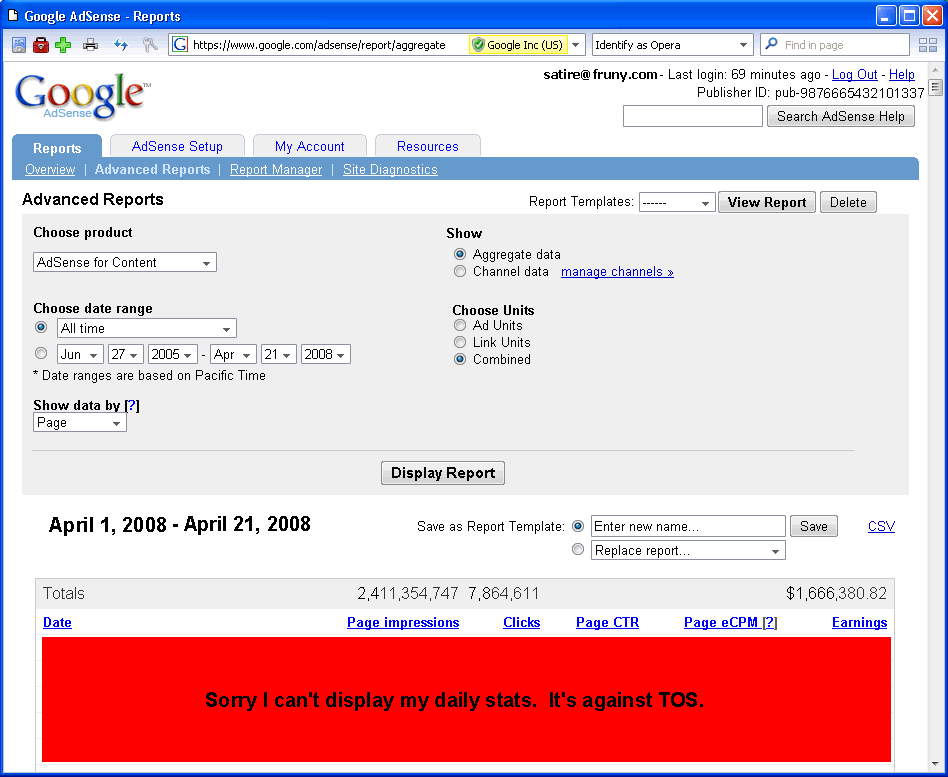Click the Search AdSense Help button
The image size is (948, 777).
tap(841, 116)
